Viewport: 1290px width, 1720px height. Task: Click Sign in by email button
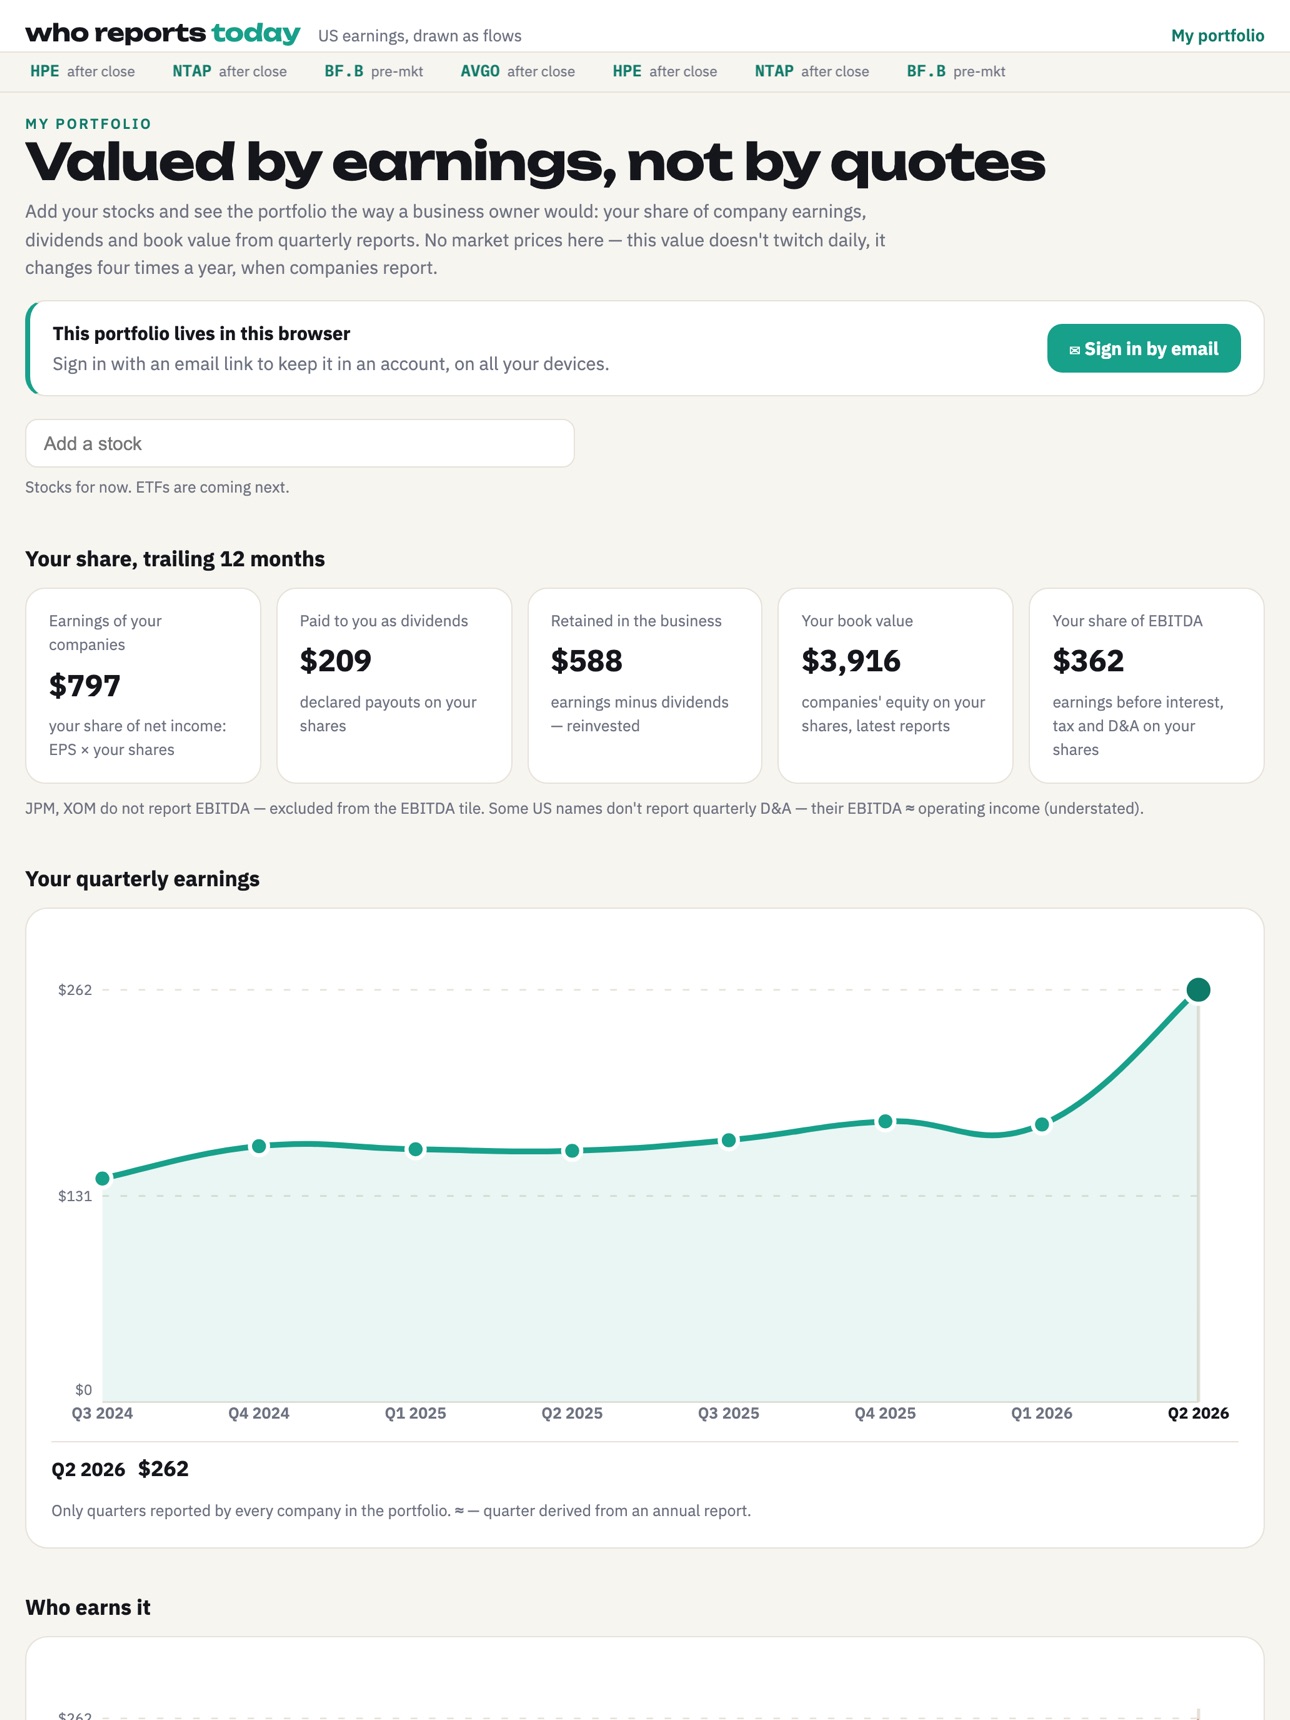point(1144,348)
